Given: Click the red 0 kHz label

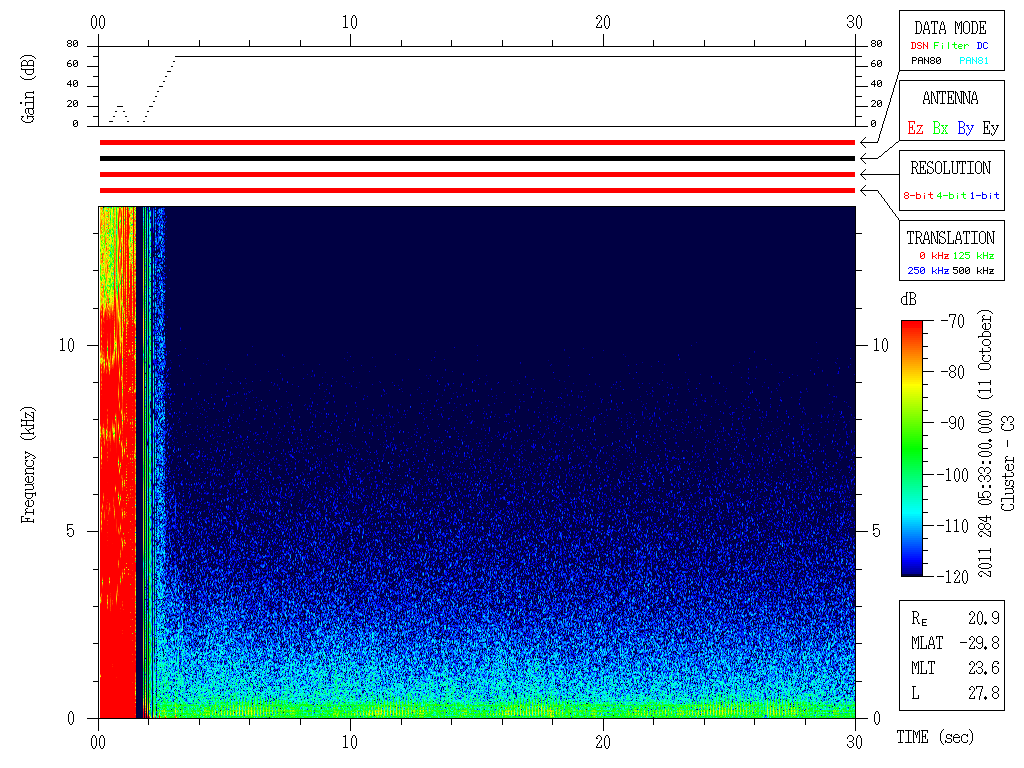Looking at the screenshot, I should tap(934, 255).
